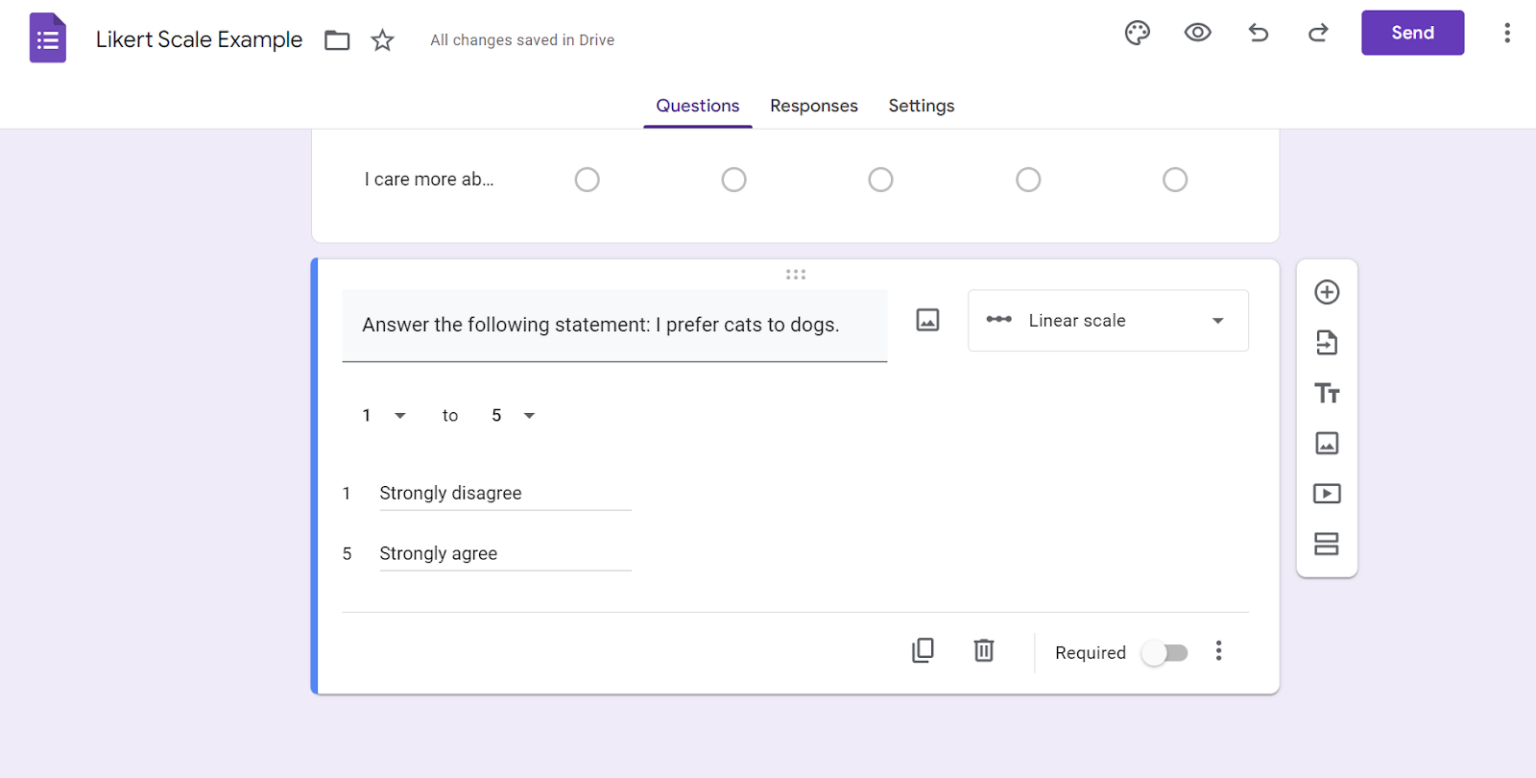Select the middle radio button option
This screenshot has width=1536, height=778.
coord(881,179)
